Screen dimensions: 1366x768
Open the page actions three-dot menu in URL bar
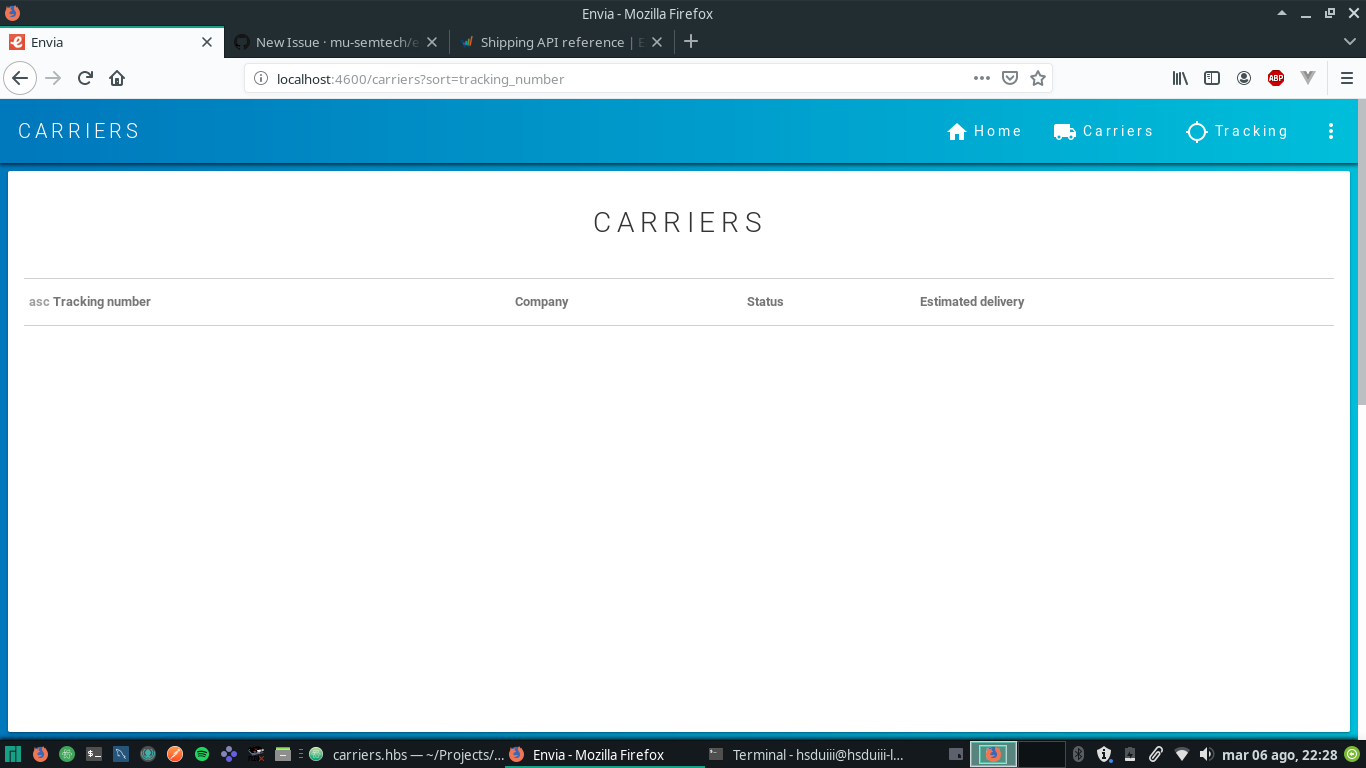coord(982,78)
